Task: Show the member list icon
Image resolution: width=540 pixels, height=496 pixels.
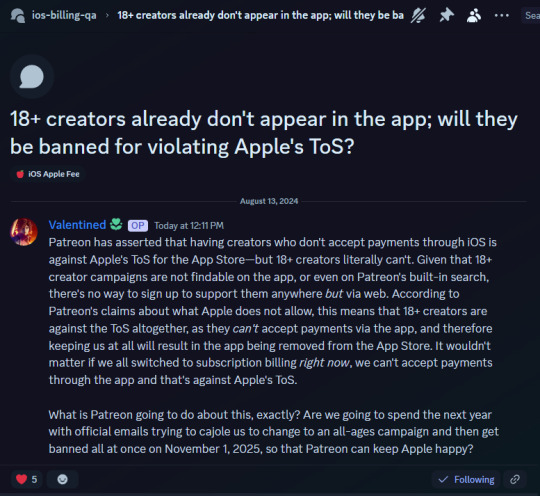Action: [474, 16]
